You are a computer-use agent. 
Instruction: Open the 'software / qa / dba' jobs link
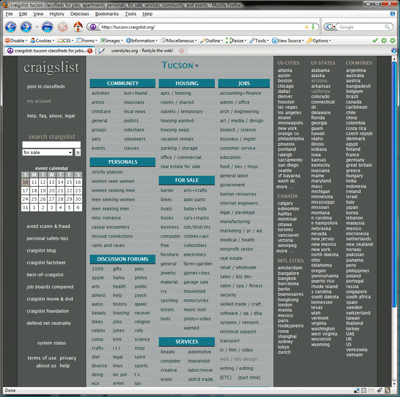coord(241,313)
